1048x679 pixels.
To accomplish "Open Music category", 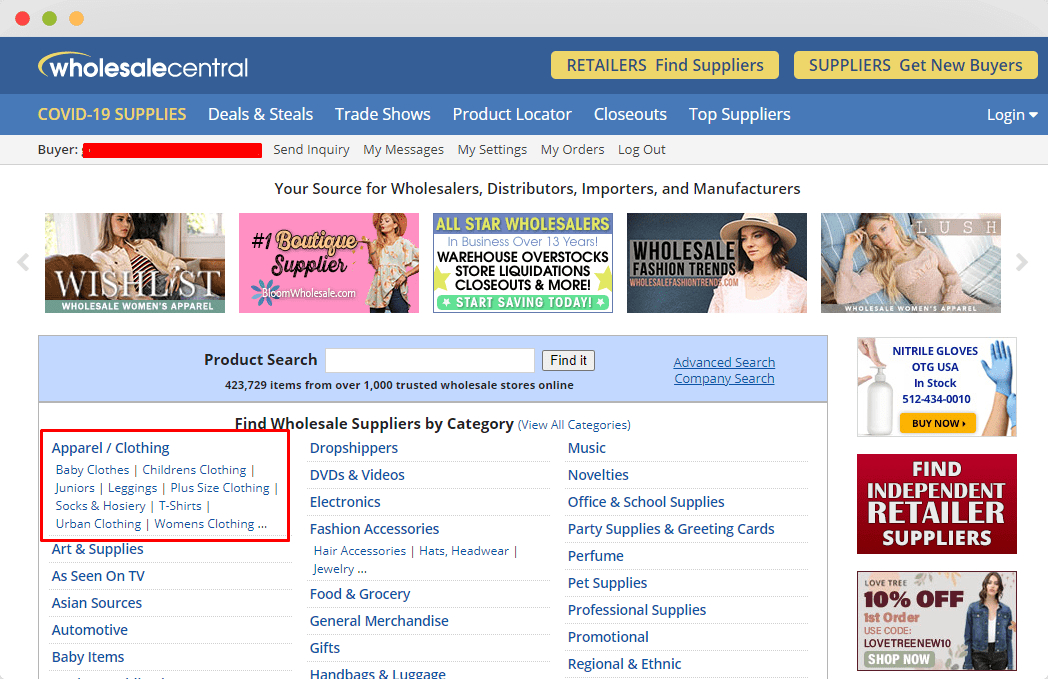I will tap(587, 448).
